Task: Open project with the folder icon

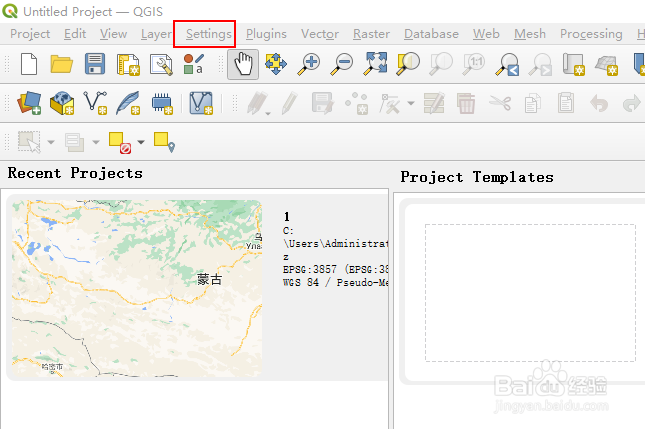Action: point(62,64)
